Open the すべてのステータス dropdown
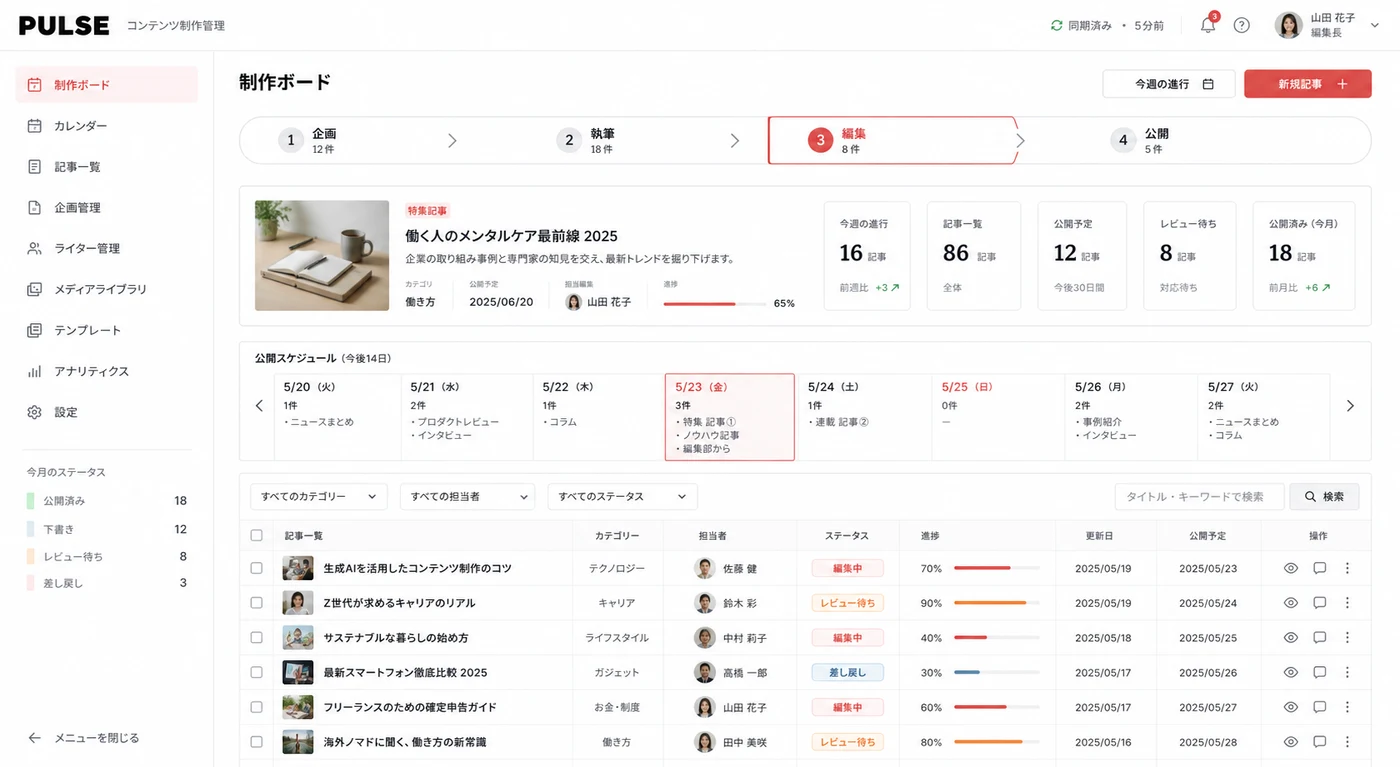Screen dimensions: 1400x767 tap(622, 496)
